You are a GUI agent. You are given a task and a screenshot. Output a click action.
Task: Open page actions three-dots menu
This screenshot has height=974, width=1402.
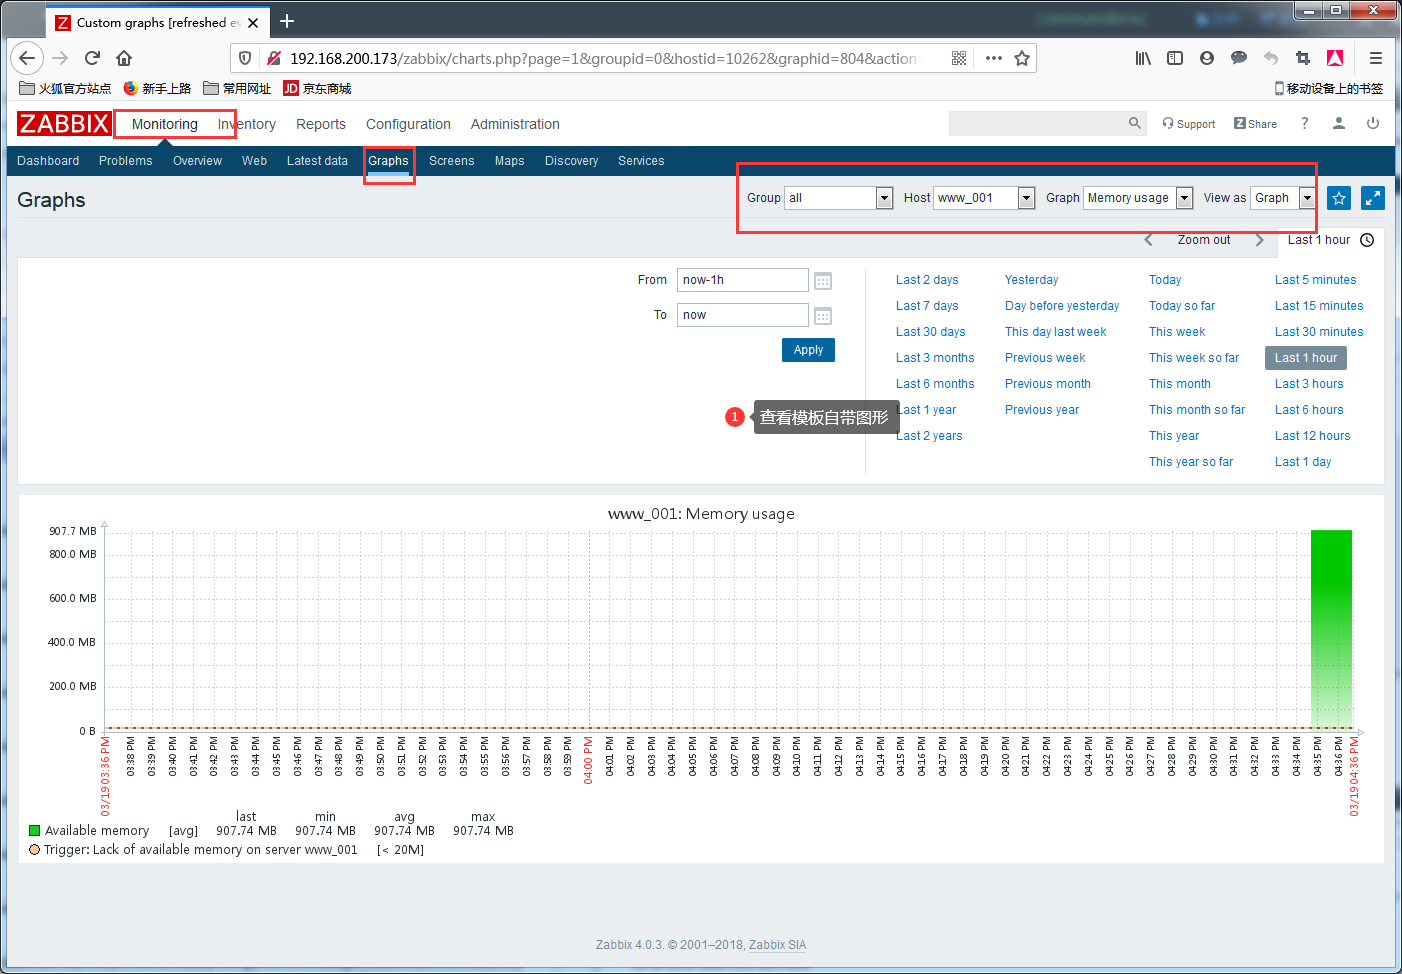(x=993, y=58)
